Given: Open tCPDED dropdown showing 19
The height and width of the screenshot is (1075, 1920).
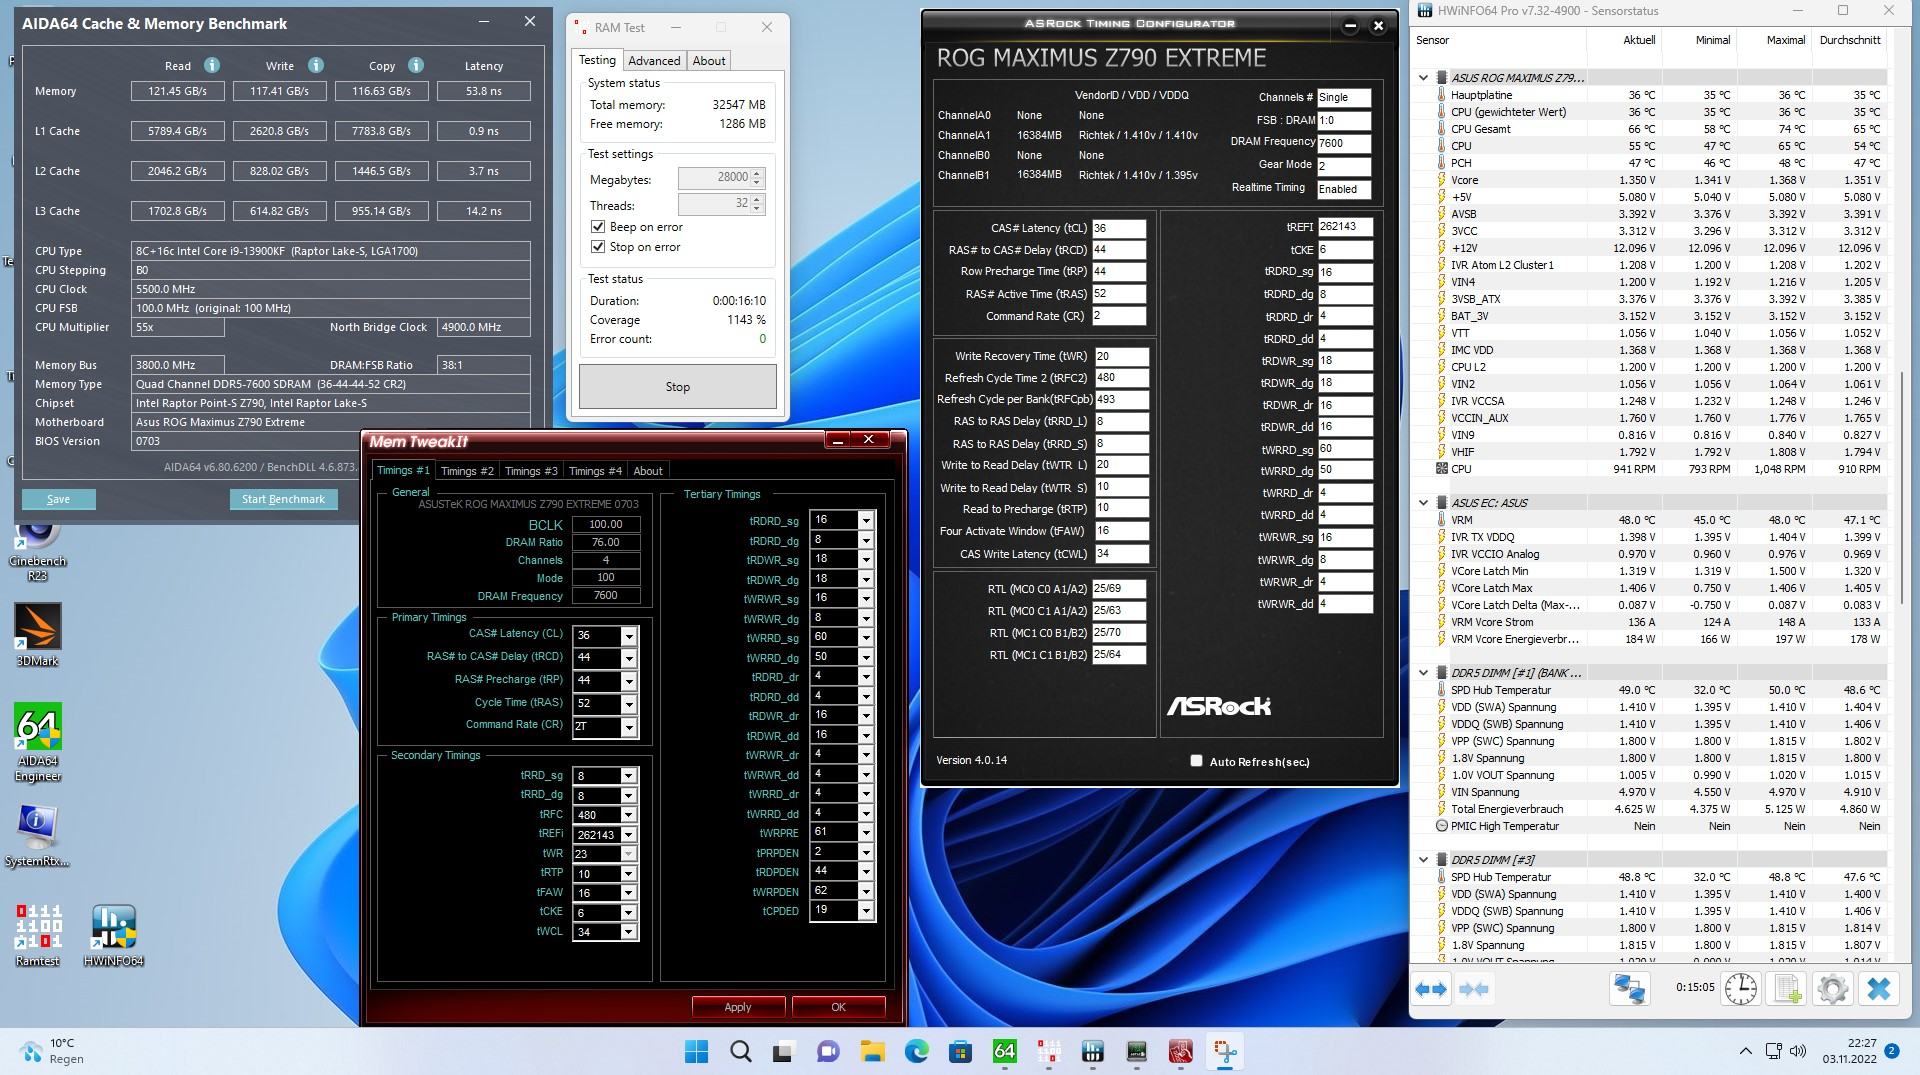Looking at the screenshot, I should 866,911.
